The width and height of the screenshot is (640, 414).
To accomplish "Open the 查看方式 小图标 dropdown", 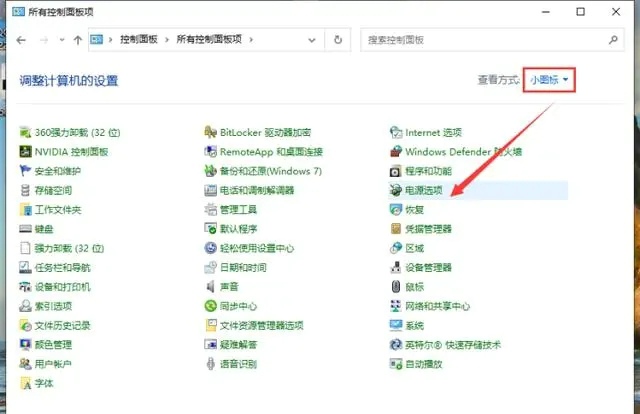I will point(549,80).
